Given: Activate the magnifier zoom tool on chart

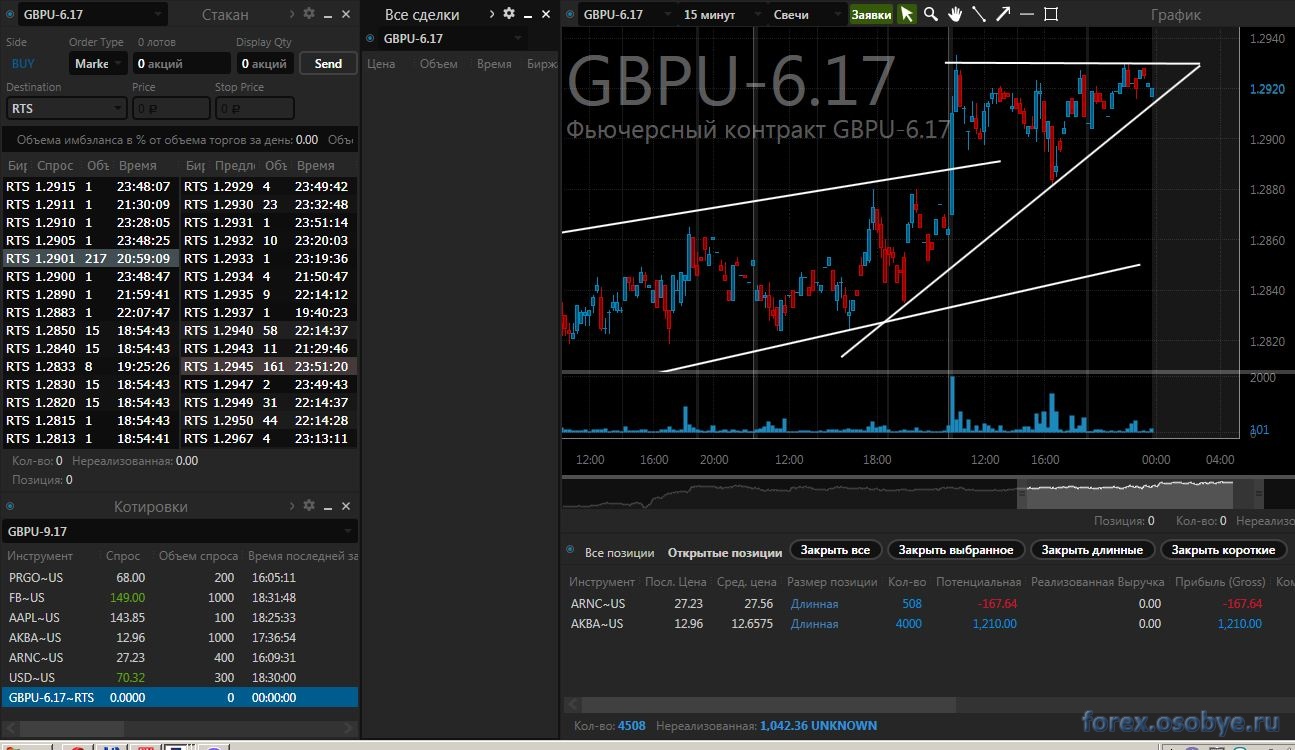Looking at the screenshot, I should pos(931,14).
